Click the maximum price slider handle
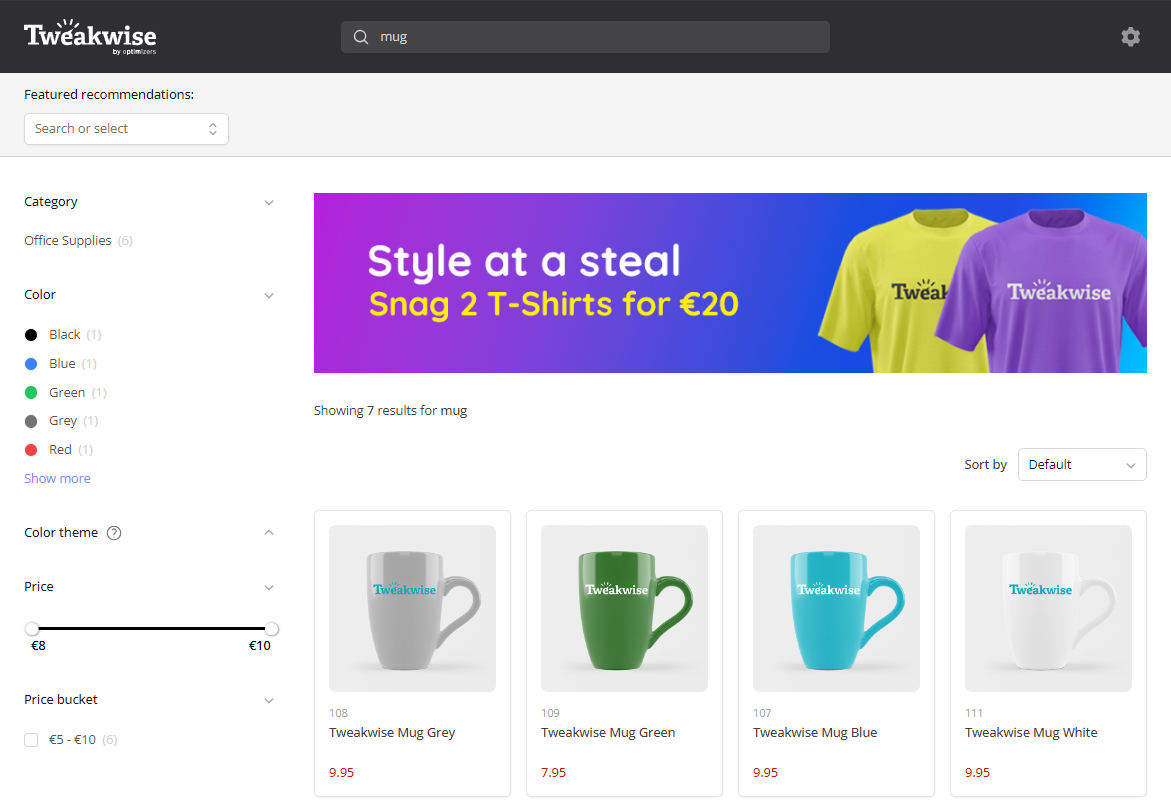Image resolution: width=1171 pixels, height=801 pixels. point(272,629)
